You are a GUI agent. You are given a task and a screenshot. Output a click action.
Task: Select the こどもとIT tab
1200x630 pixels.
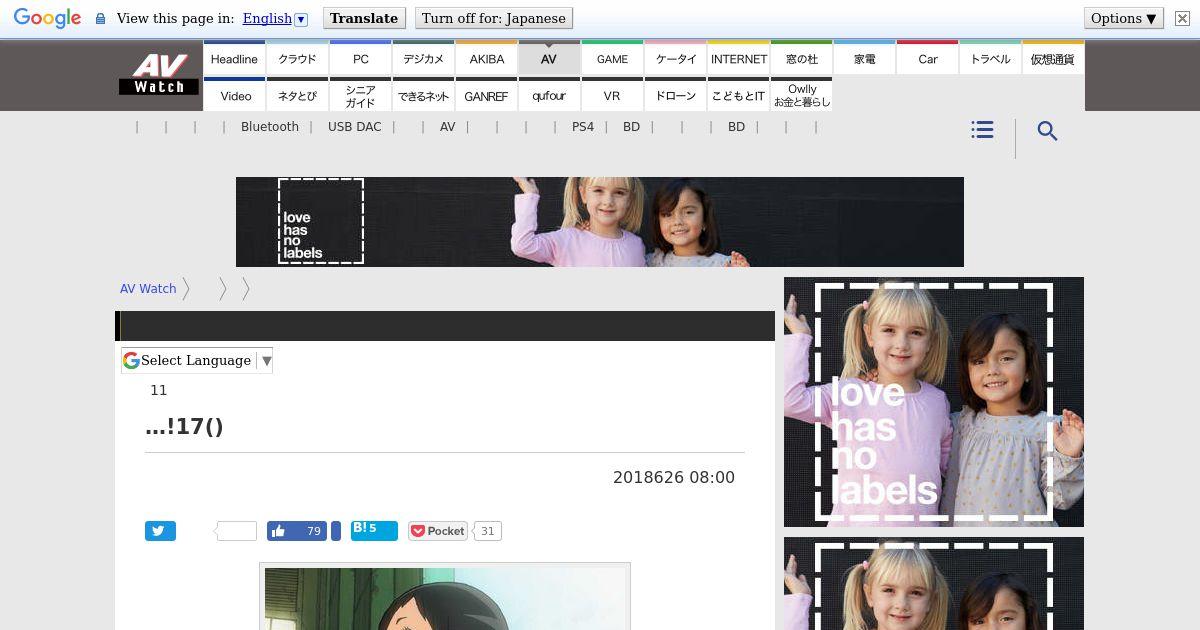[739, 95]
